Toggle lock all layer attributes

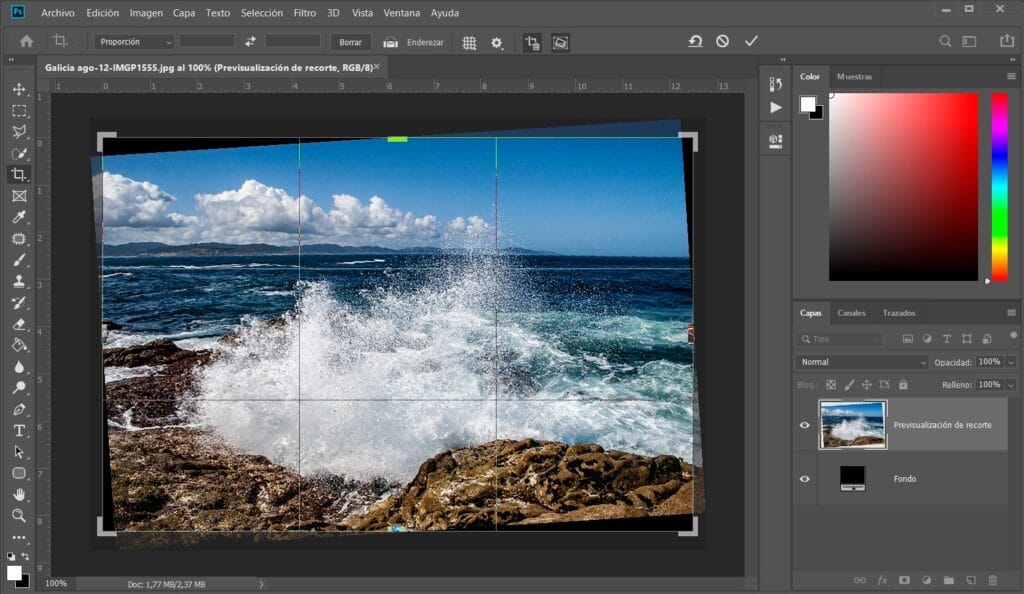pos(903,384)
